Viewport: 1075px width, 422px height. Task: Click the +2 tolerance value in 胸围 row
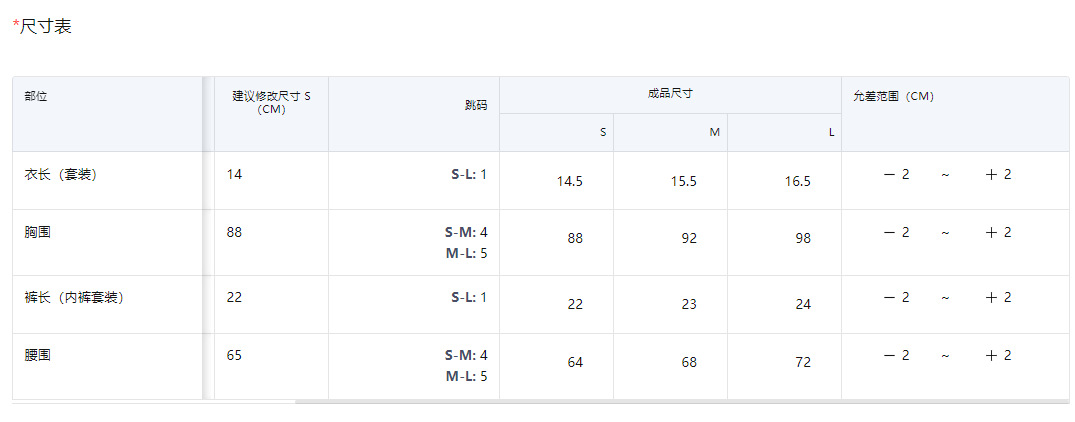click(998, 232)
